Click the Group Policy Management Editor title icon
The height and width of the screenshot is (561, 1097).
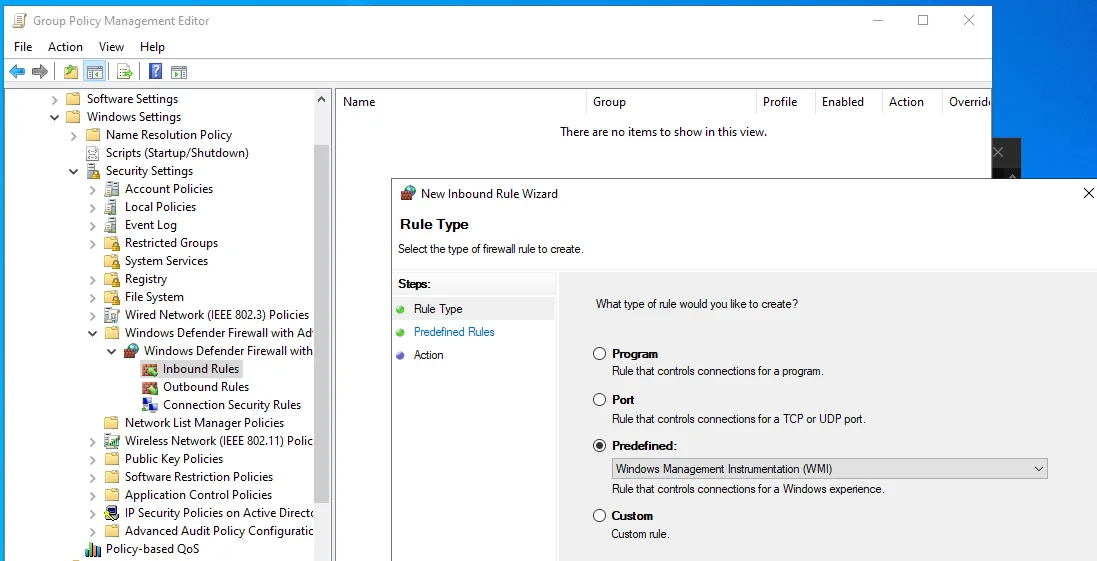(x=20, y=20)
